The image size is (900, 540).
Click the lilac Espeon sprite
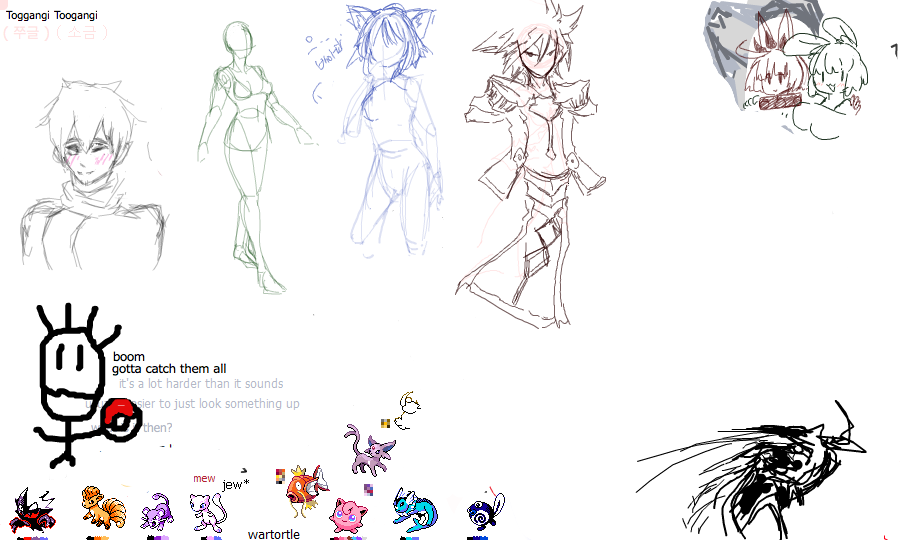[369, 449]
